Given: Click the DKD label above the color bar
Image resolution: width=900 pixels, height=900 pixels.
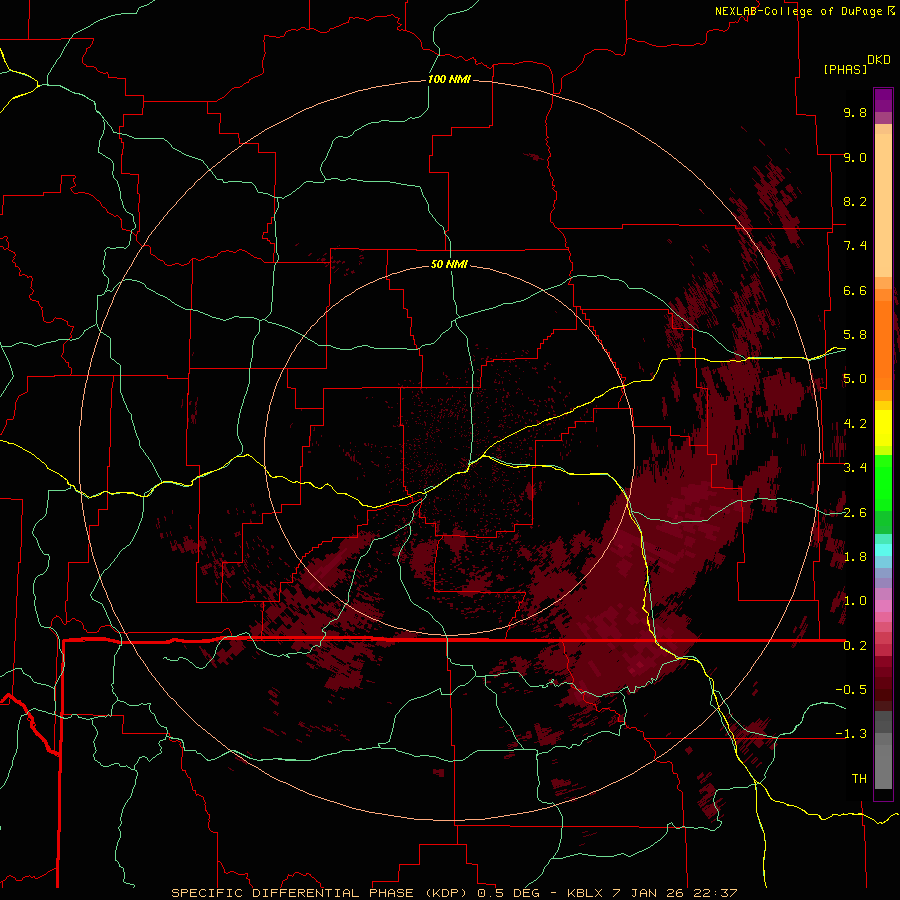Looking at the screenshot, I should (879, 60).
